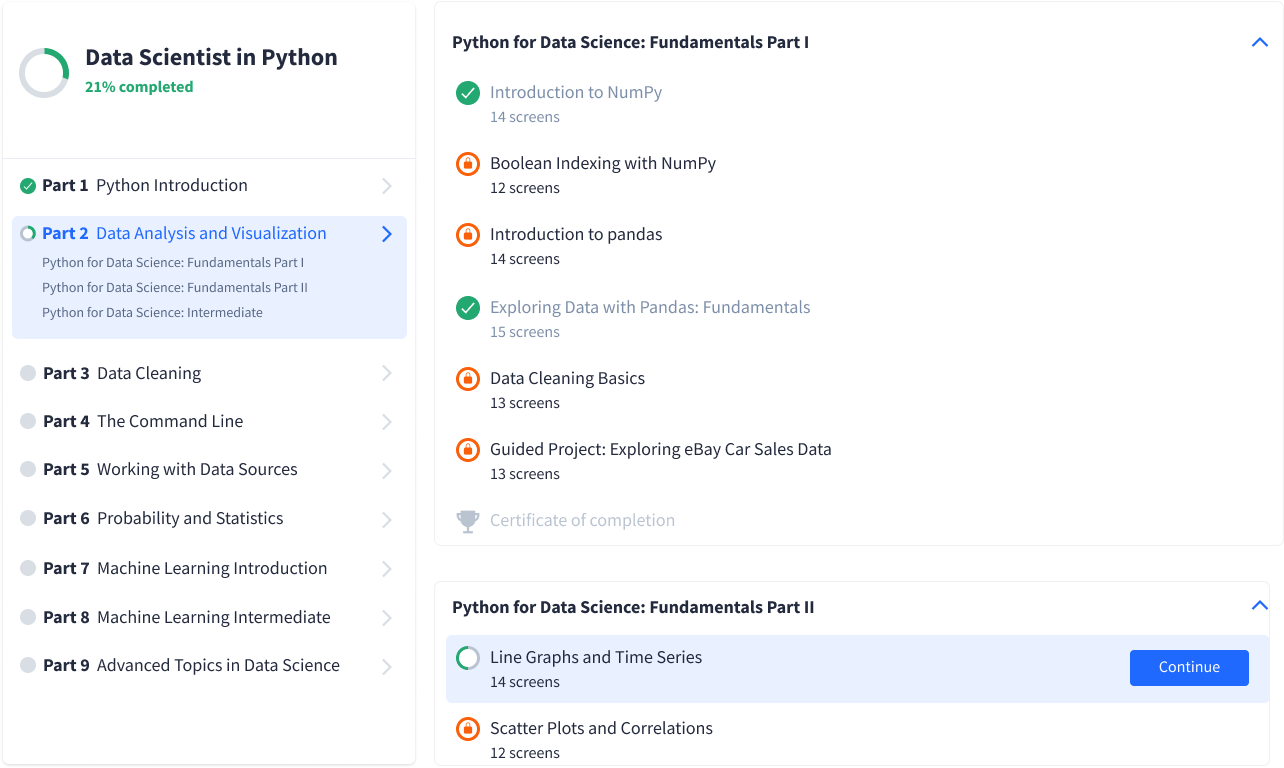
Task: Open Line Graphs and Time Series lesson
Action: click(596, 658)
